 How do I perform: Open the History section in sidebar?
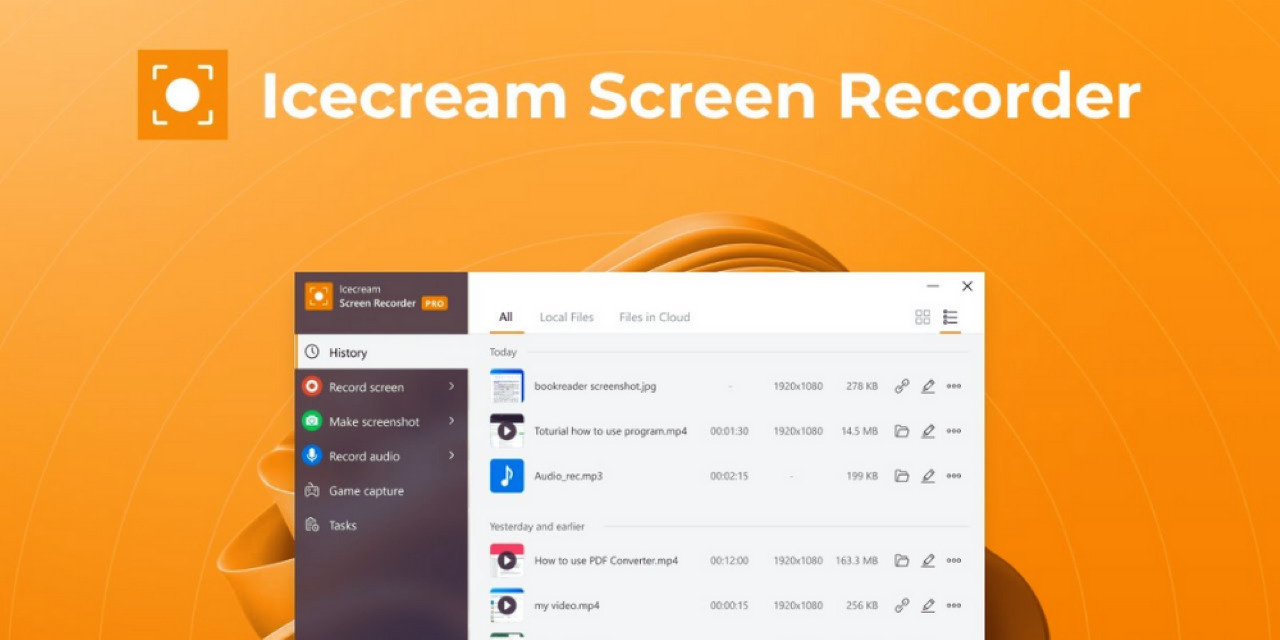[347, 352]
